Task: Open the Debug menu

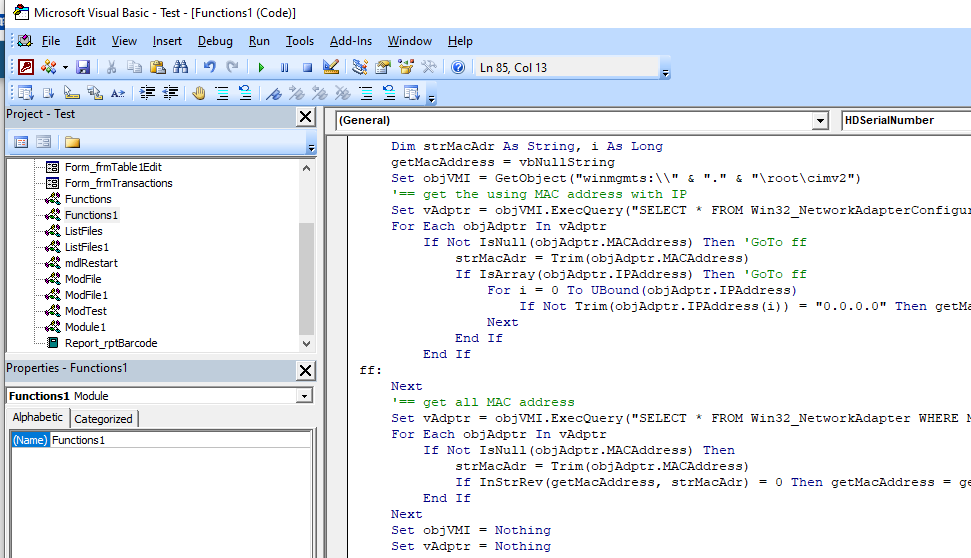Action: click(215, 41)
